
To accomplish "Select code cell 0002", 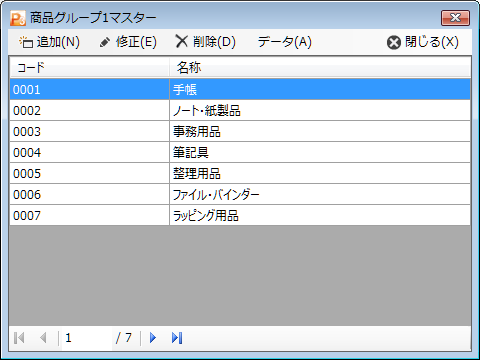I will pyautogui.click(x=89, y=110).
